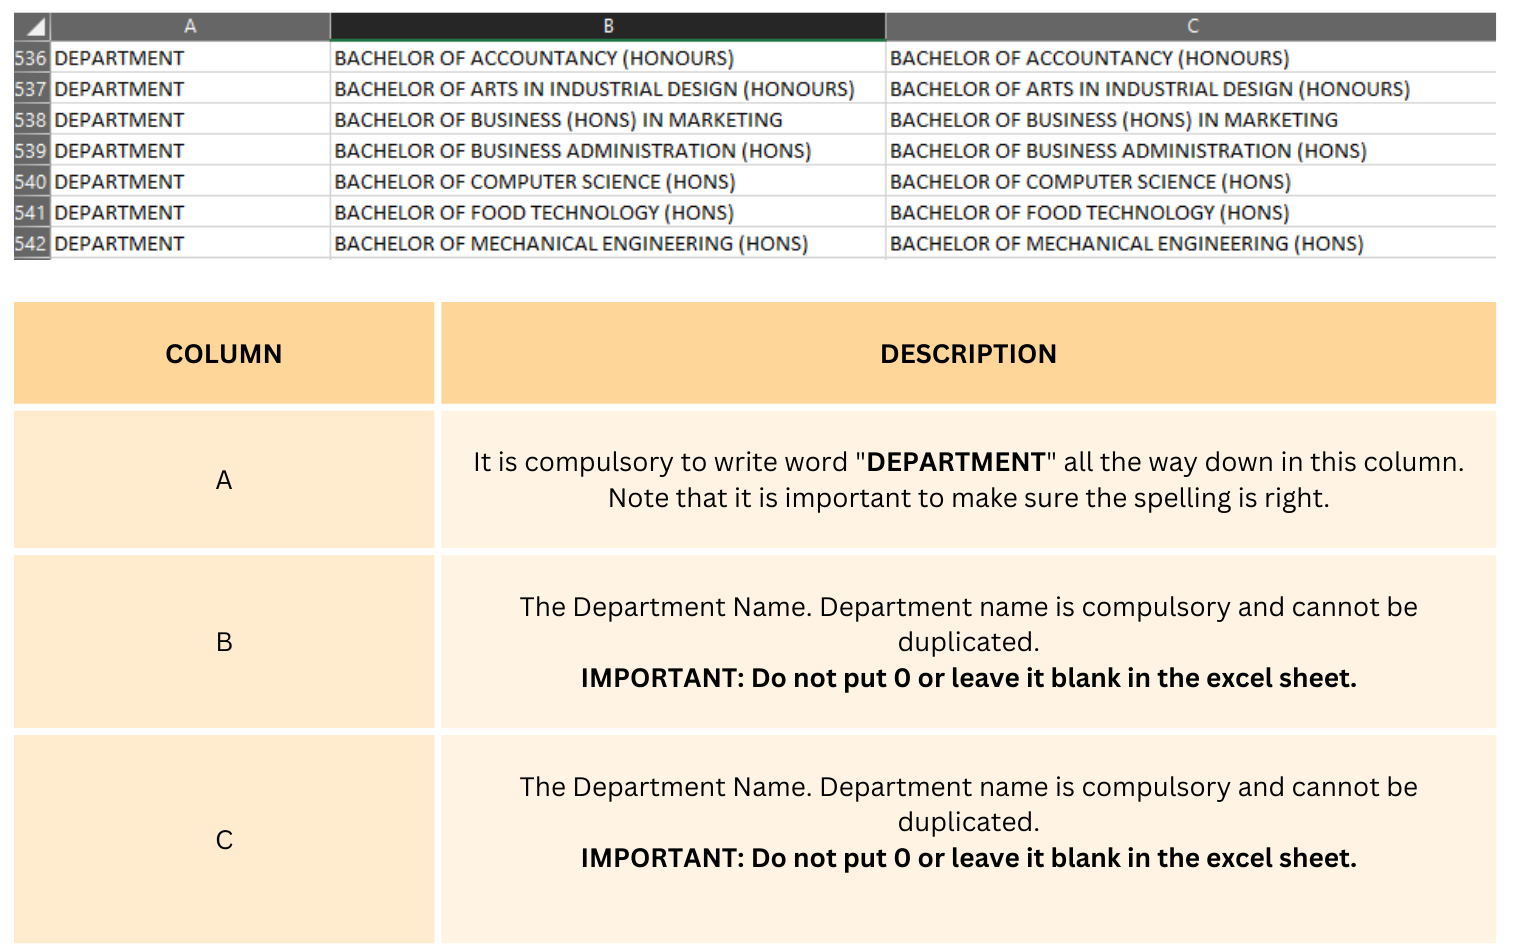
Task: Click row header 540
Action: coord(31,182)
